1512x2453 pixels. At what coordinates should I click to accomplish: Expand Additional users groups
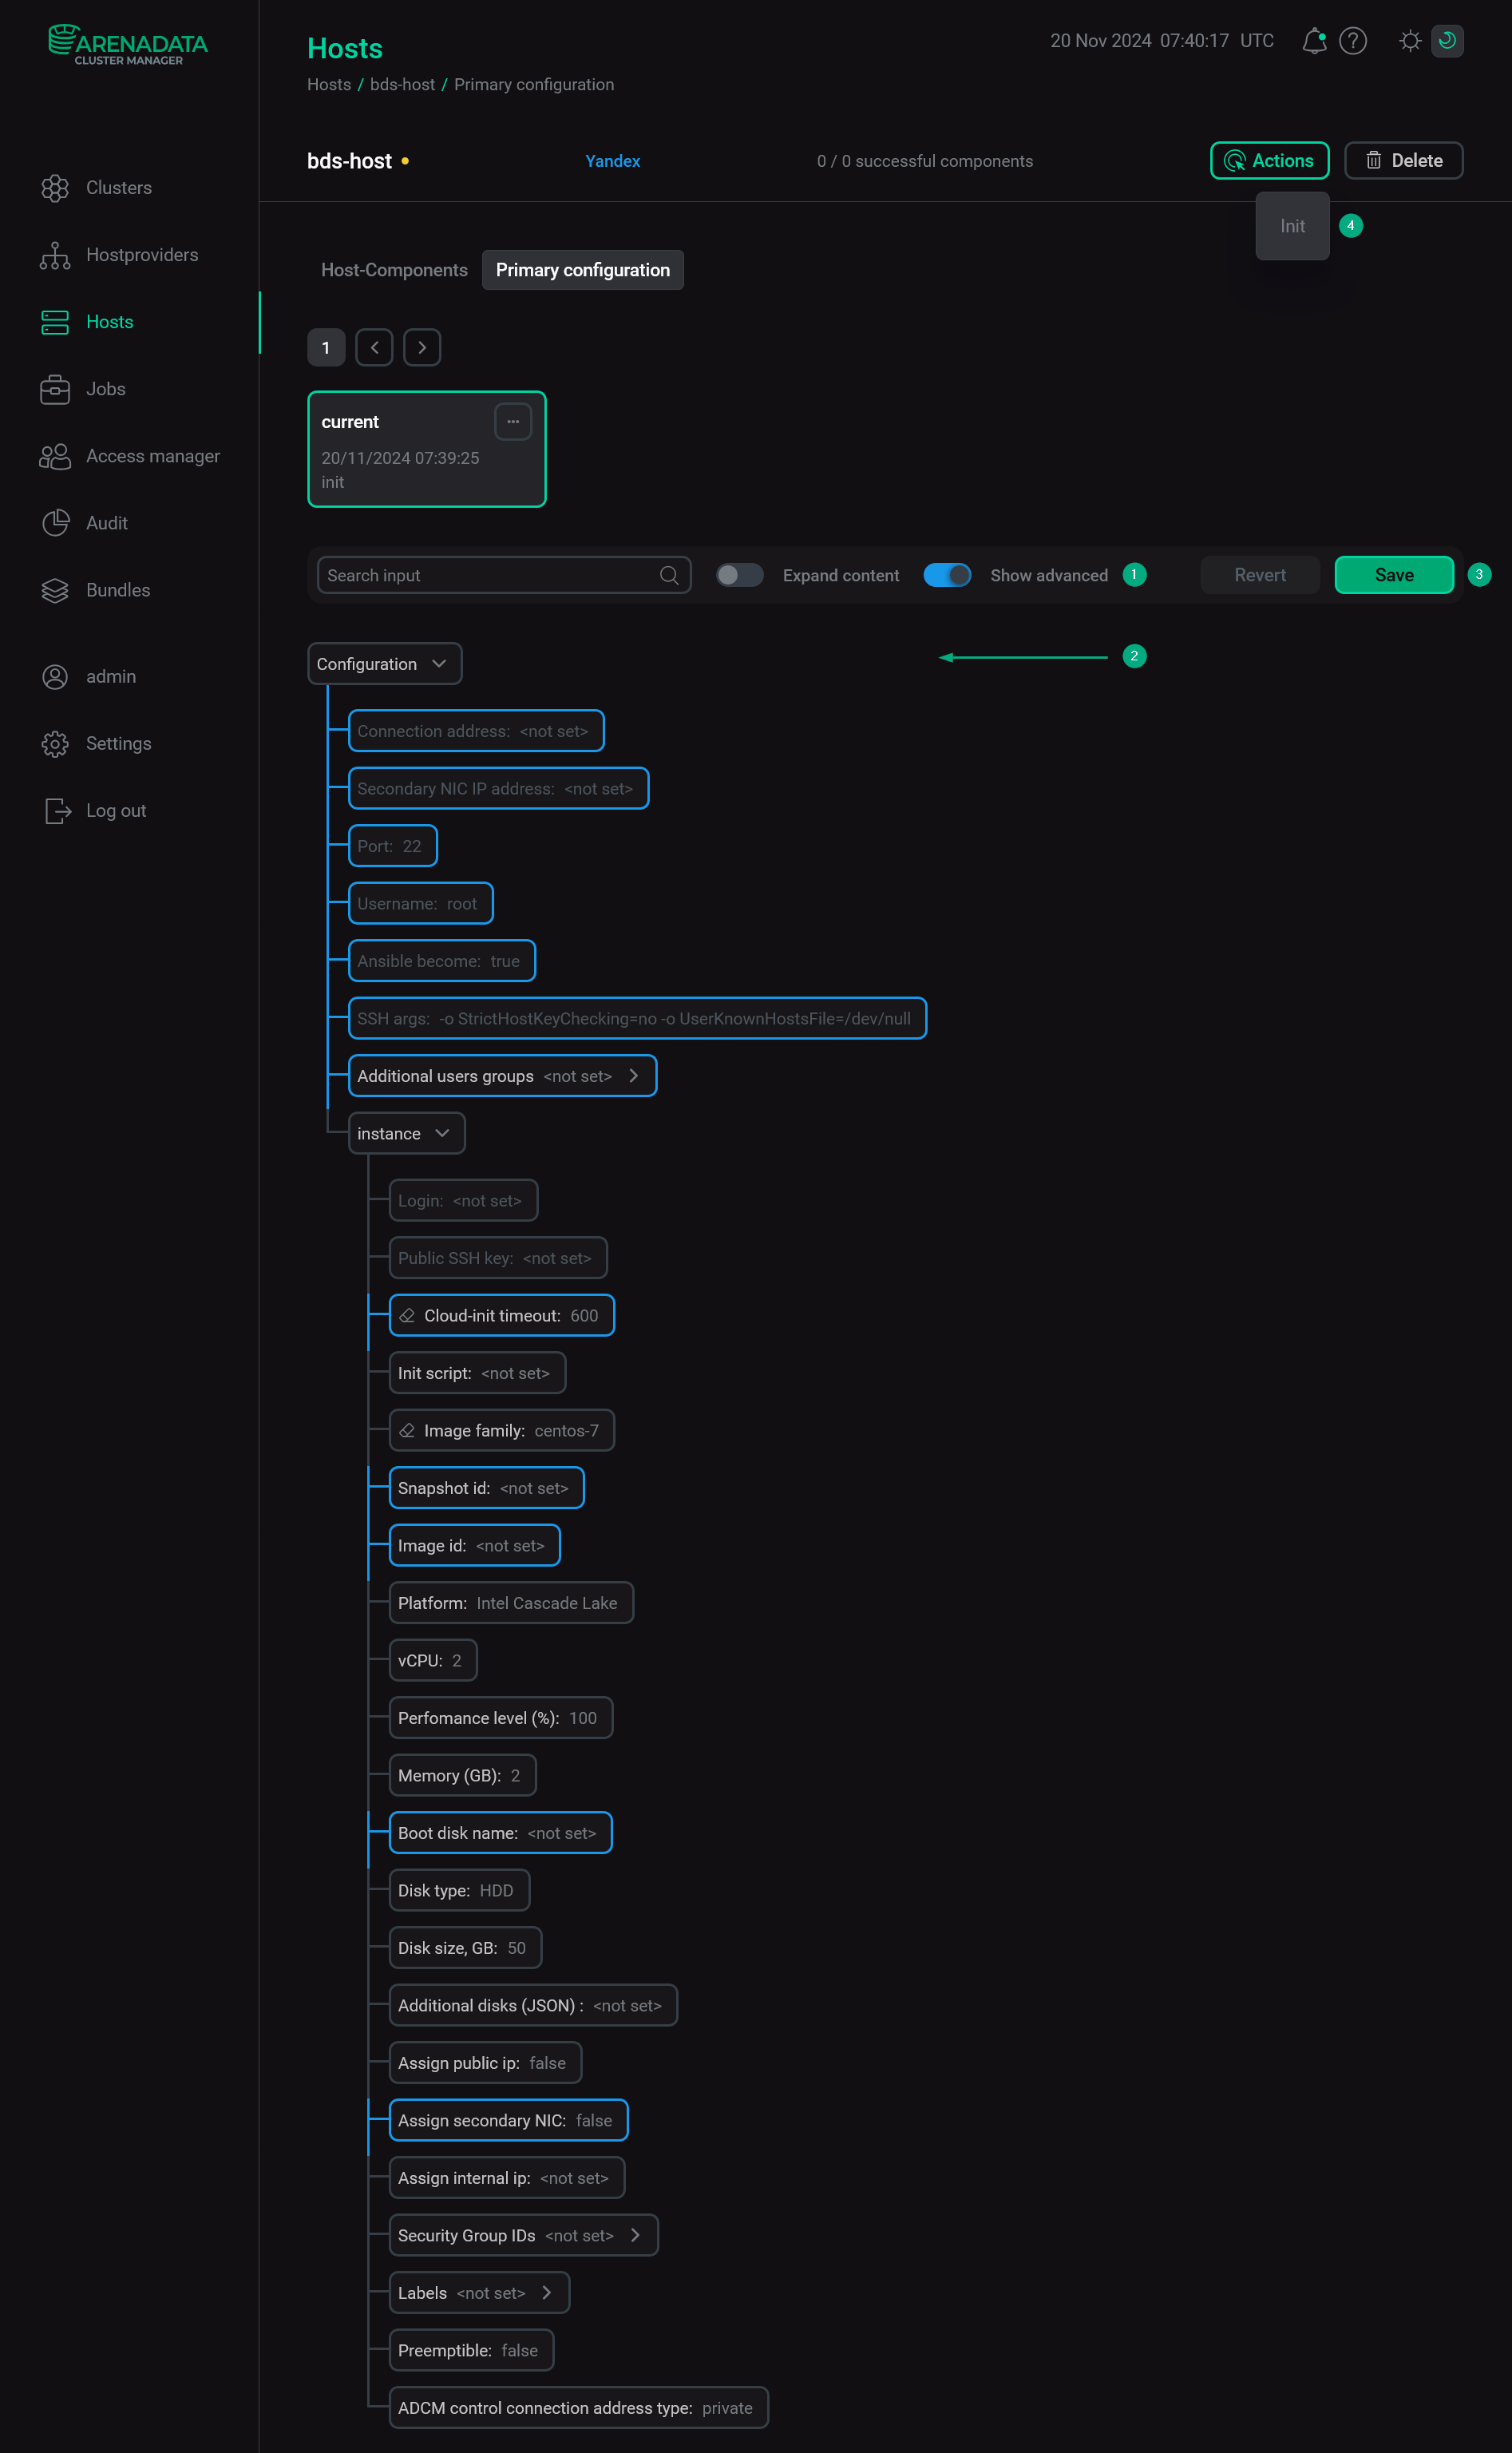click(x=633, y=1076)
